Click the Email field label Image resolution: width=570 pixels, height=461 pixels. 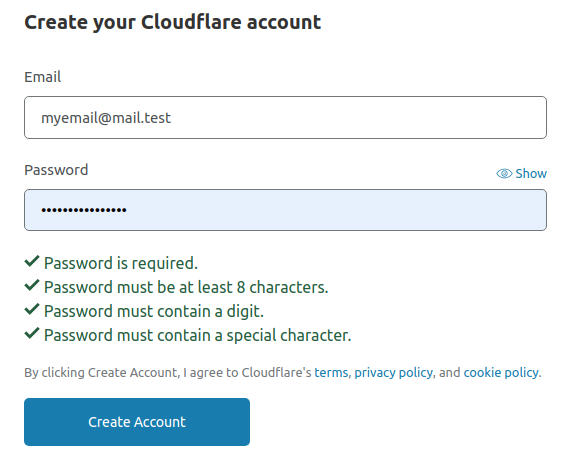coord(43,77)
